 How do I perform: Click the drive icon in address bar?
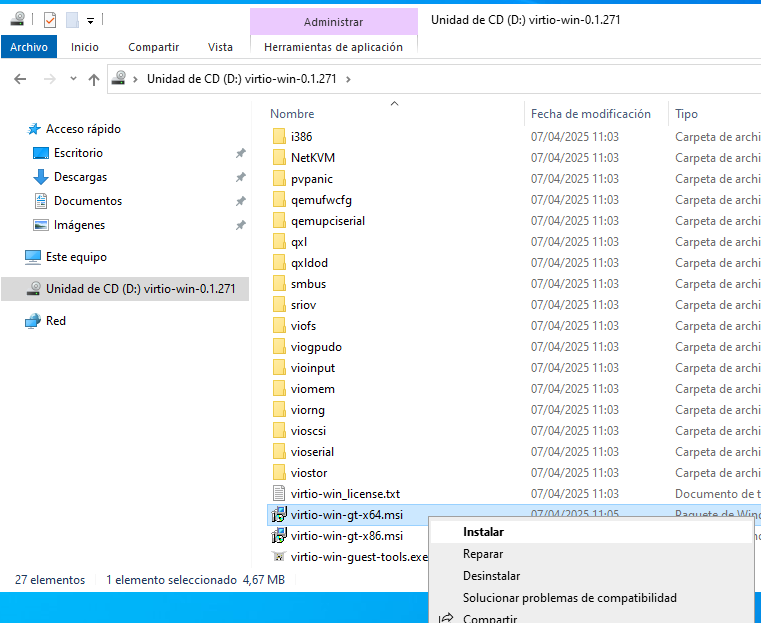pyautogui.click(x=119, y=78)
